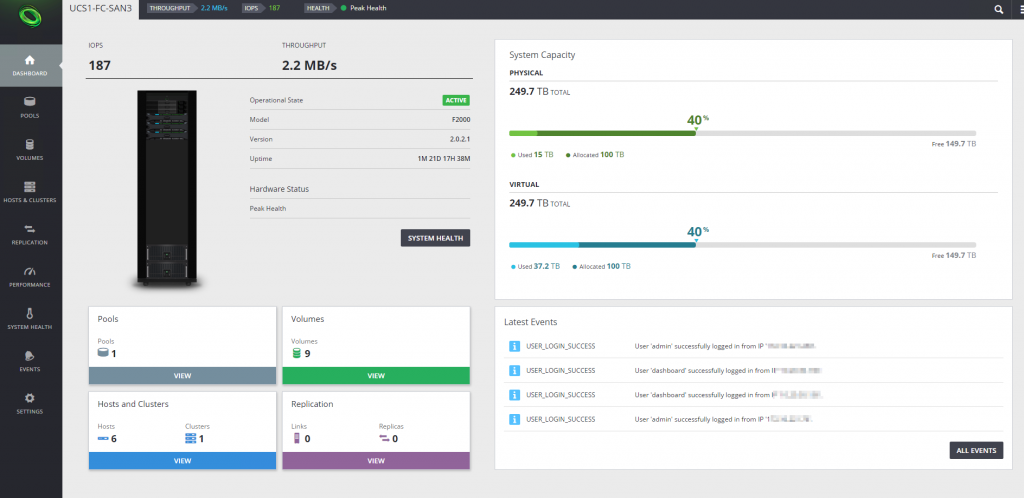Click the virtual Used 37.2 TB legend
Viewport: 1024px width, 498px height.
[535, 266]
